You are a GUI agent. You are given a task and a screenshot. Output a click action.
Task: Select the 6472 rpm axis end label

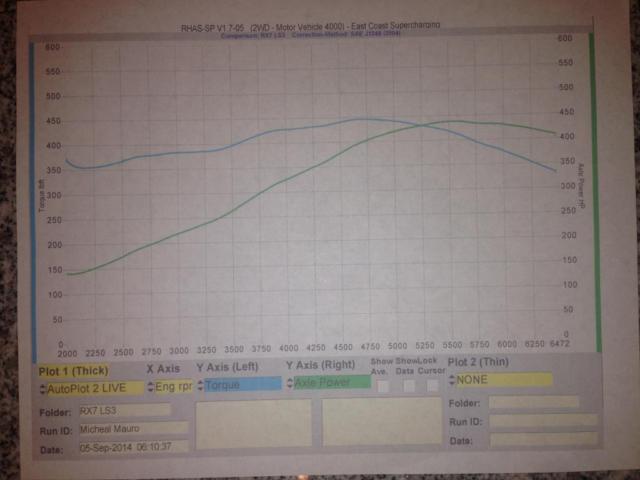tap(559, 344)
